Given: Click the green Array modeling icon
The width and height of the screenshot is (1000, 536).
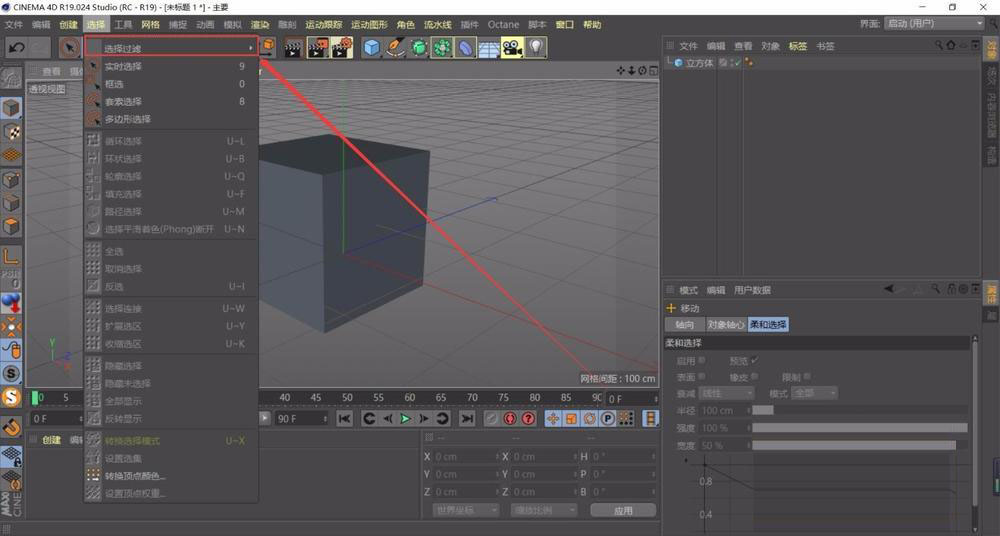Looking at the screenshot, I should point(442,48).
